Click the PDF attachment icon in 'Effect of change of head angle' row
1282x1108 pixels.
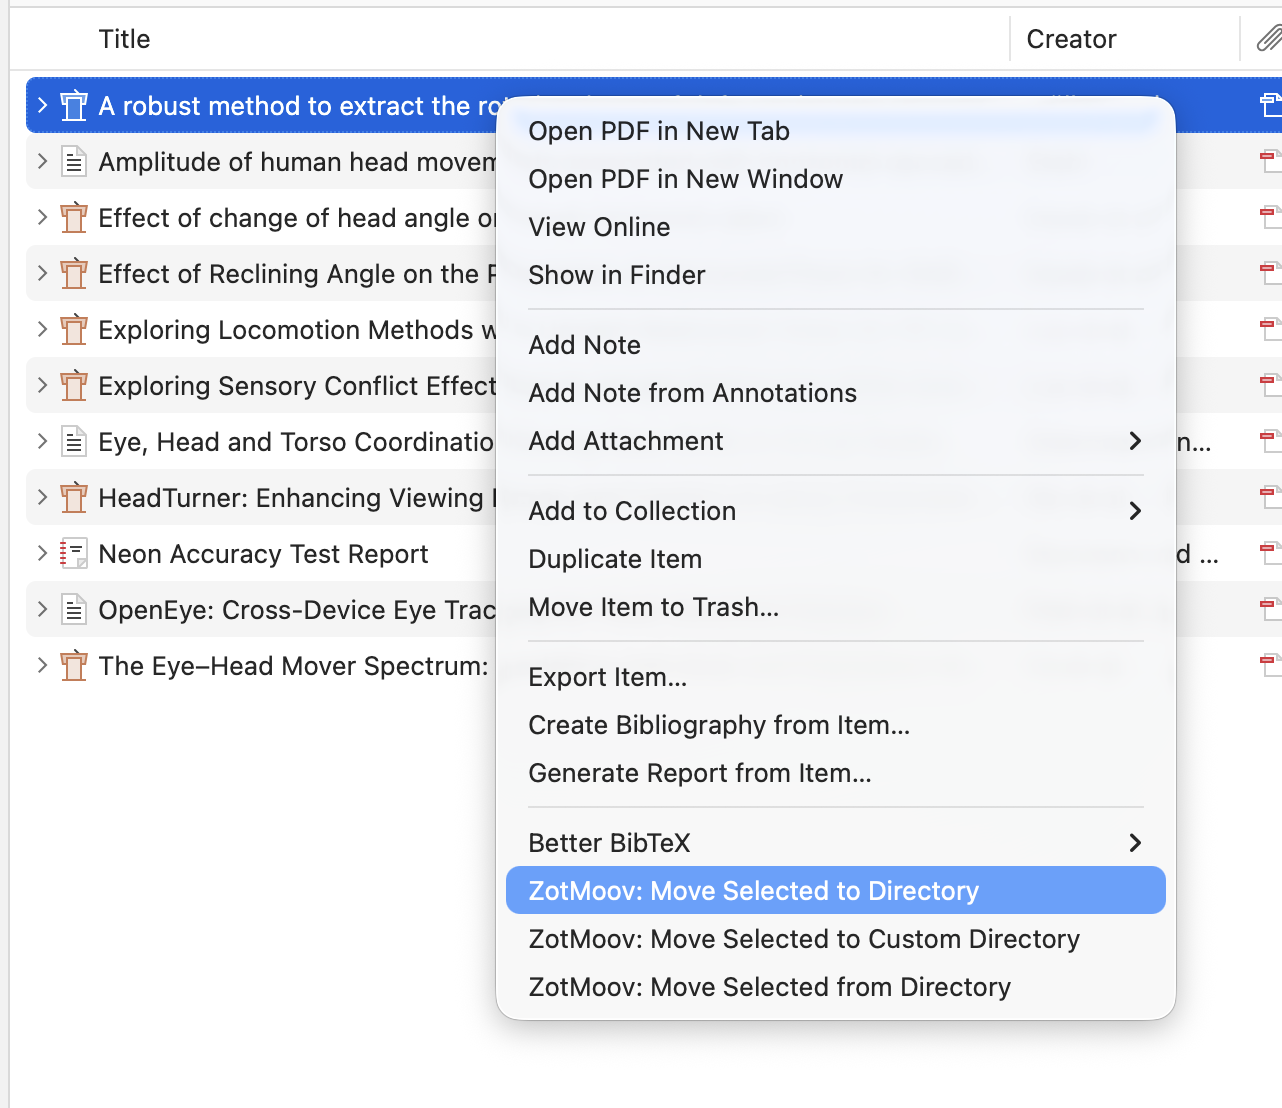click(1270, 218)
